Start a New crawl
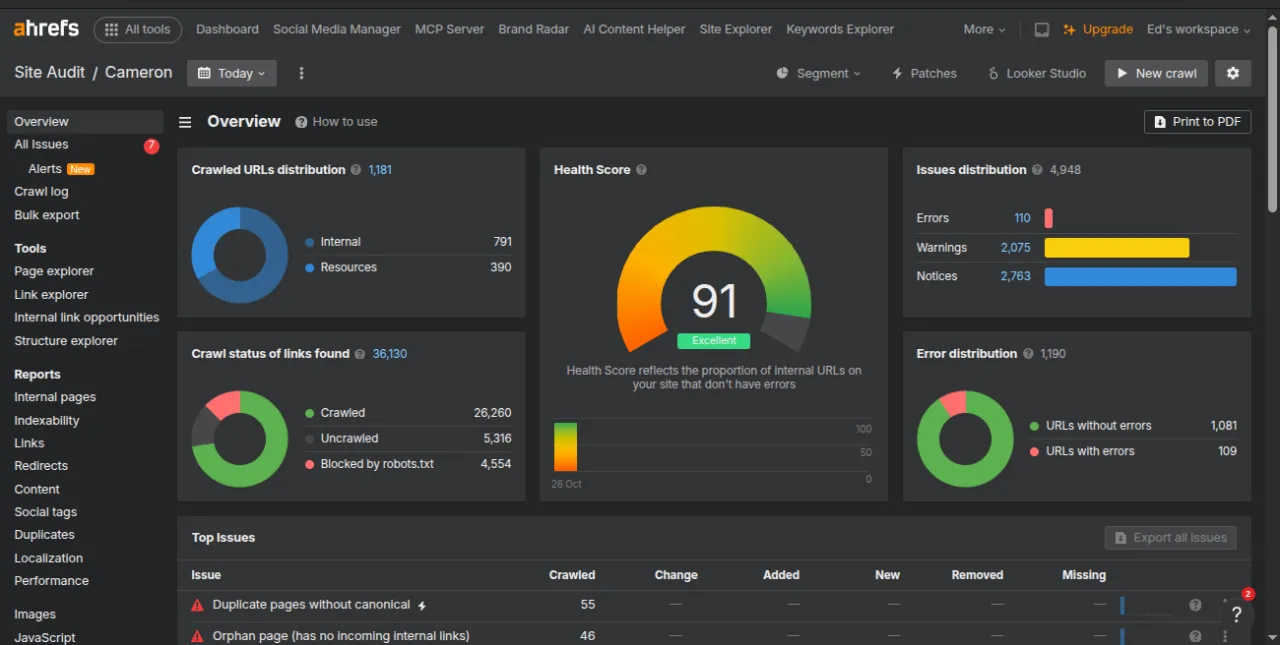Image resolution: width=1280 pixels, height=645 pixels. tap(1156, 73)
